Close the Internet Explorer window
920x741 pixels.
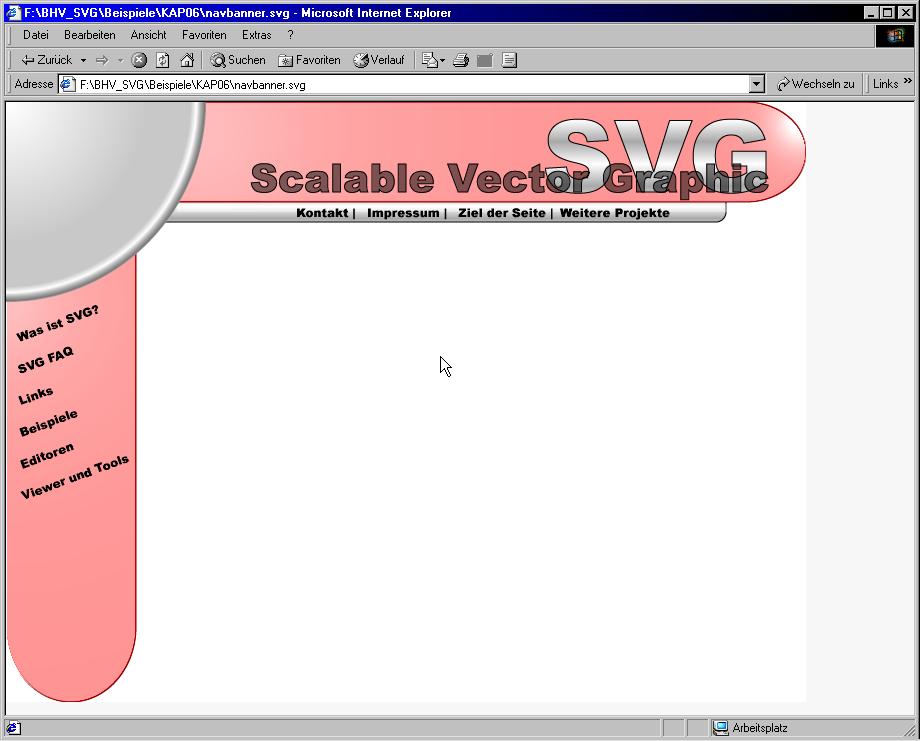[x=906, y=13]
